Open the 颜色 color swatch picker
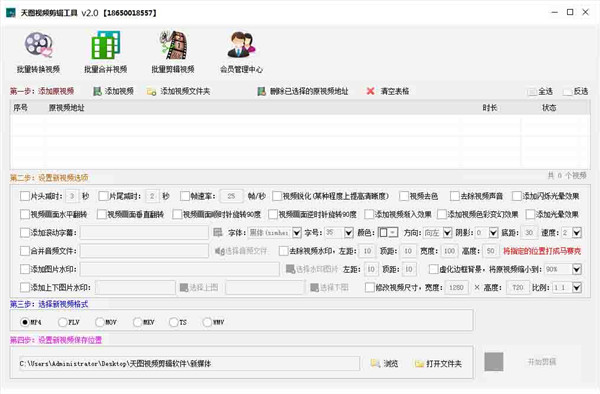 coord(388,233)
